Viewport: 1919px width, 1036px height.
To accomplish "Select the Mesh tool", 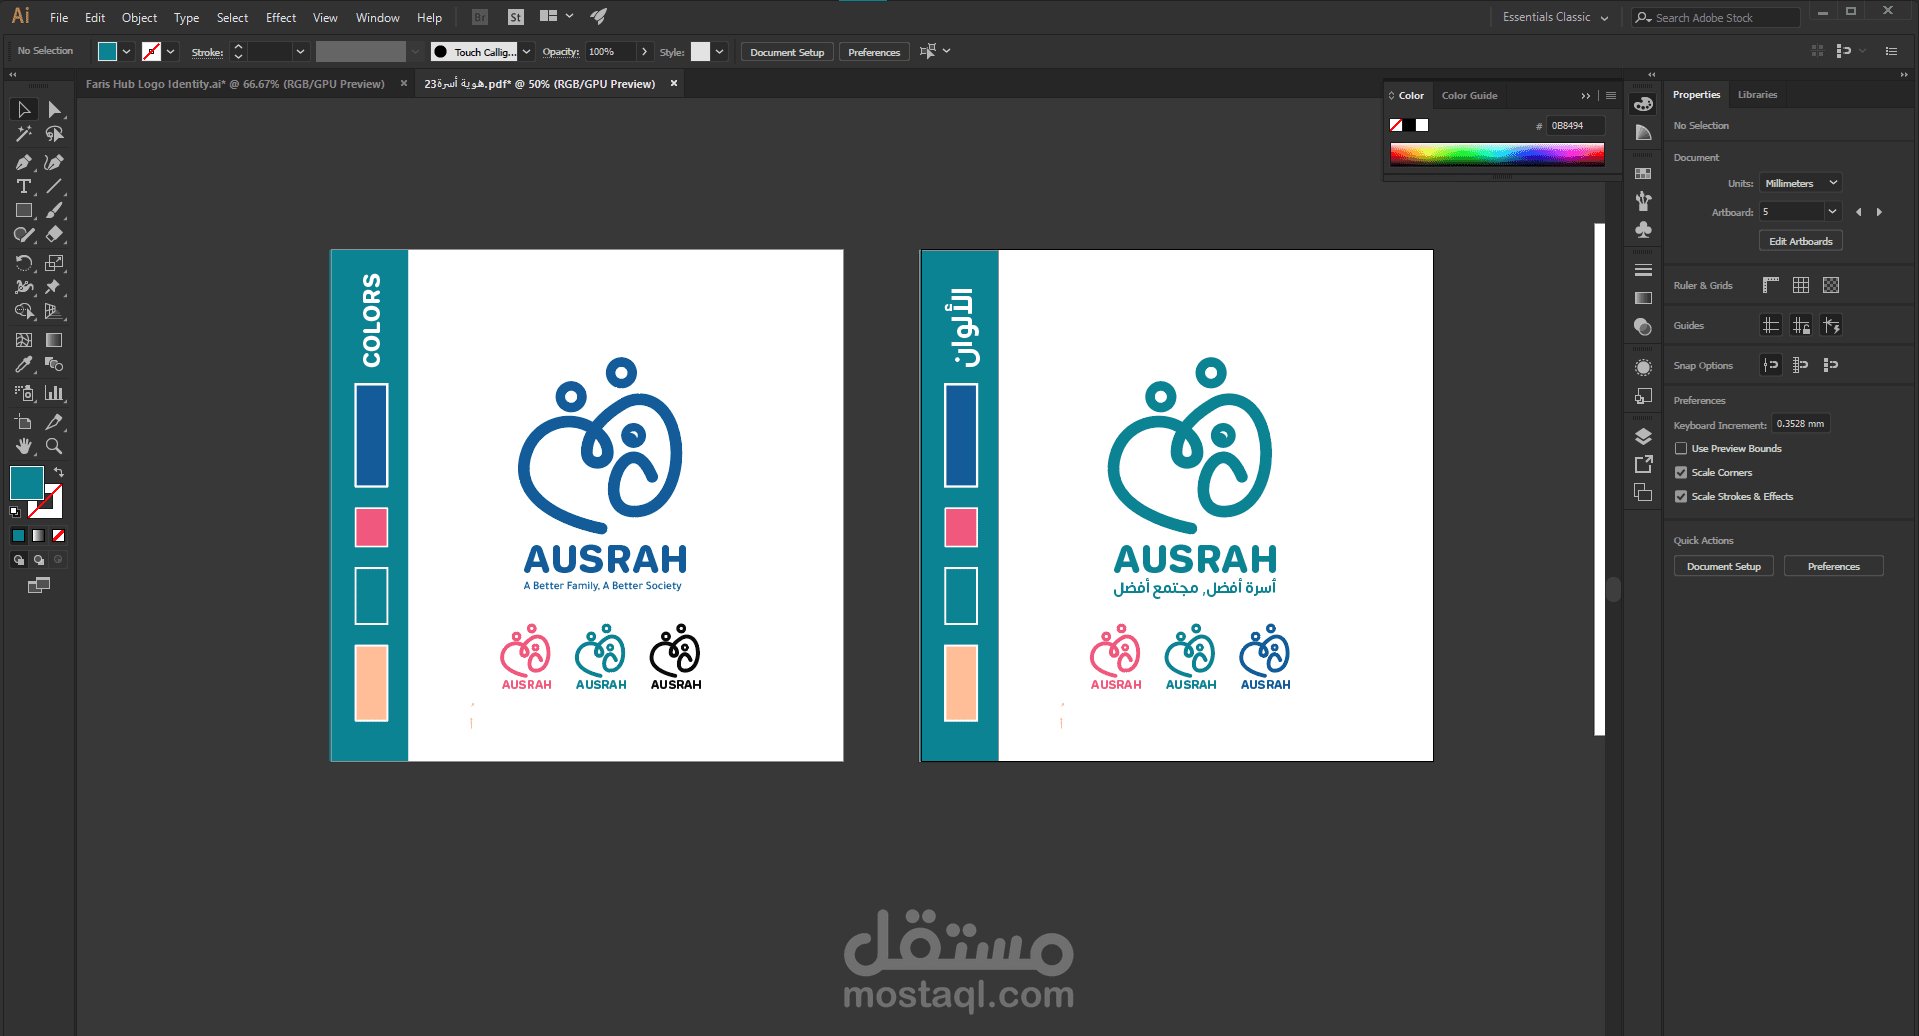I will [24, 340].
